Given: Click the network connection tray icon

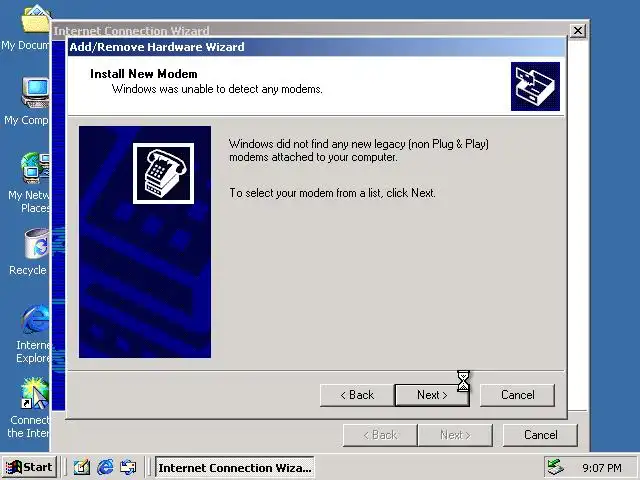Looking at the screenshot, I should (555, 467).
